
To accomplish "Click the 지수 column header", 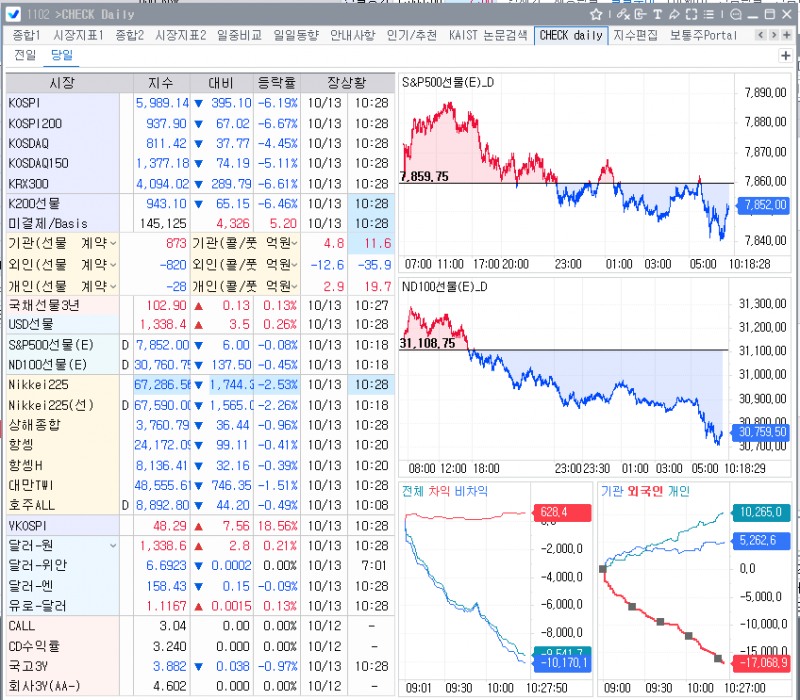I will coord(162,83).
